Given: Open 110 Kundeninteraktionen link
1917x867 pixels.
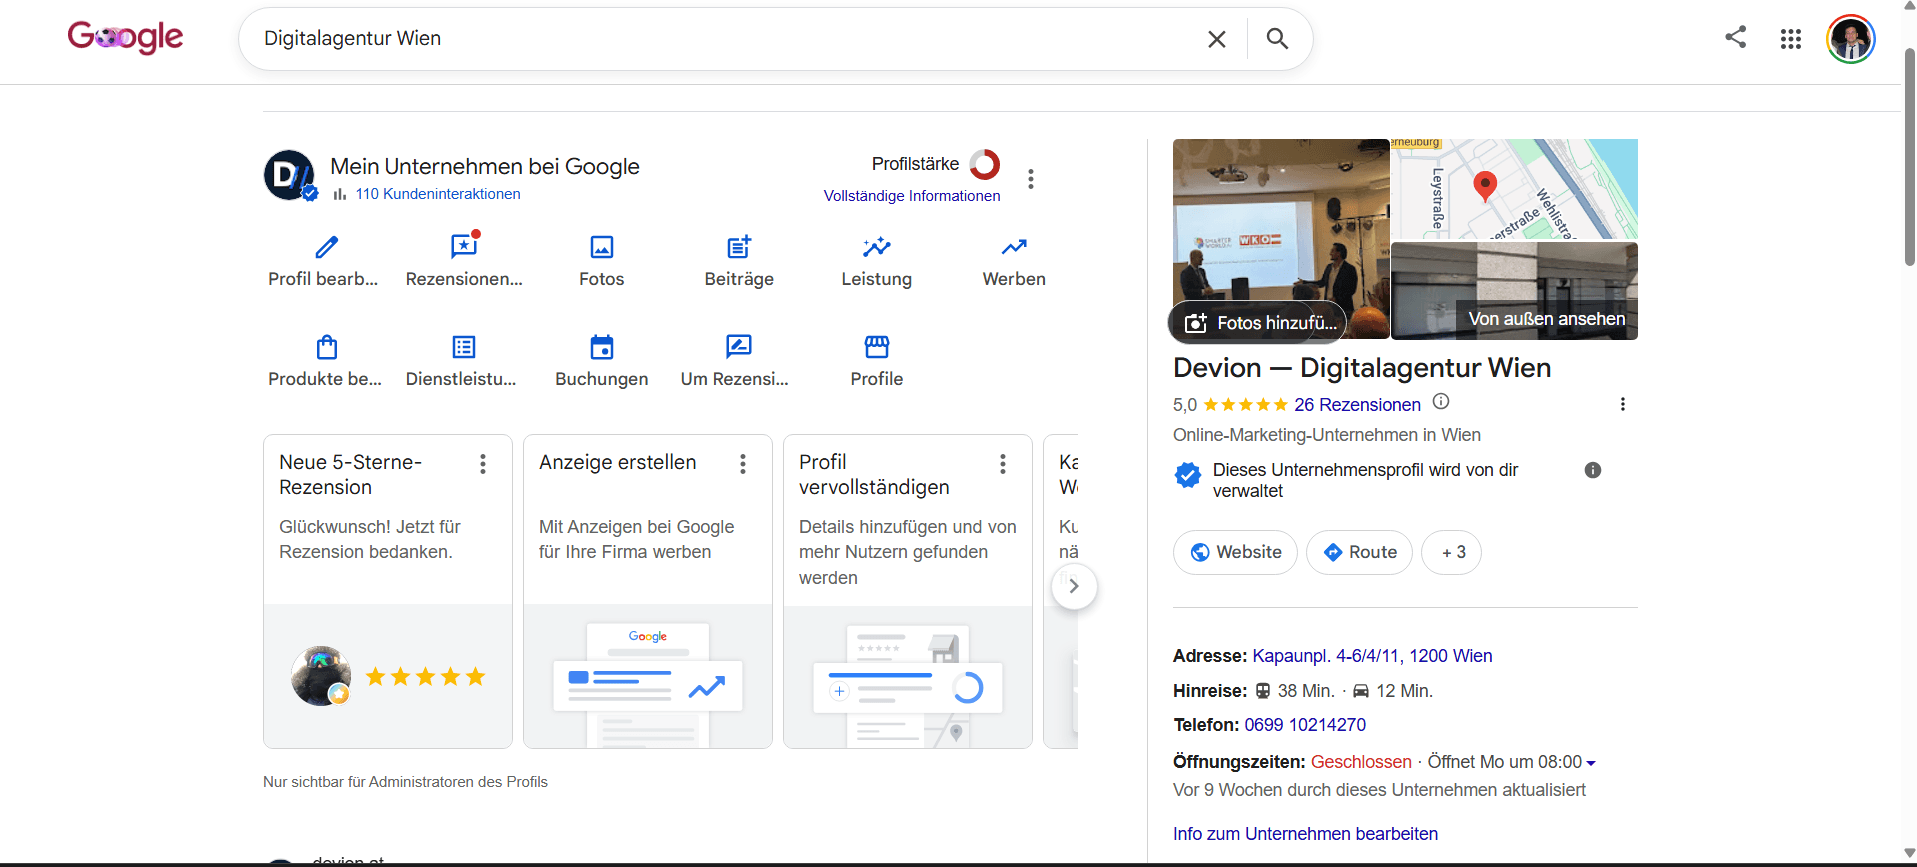Looking at the screenshot, I should tap(438, 194).
